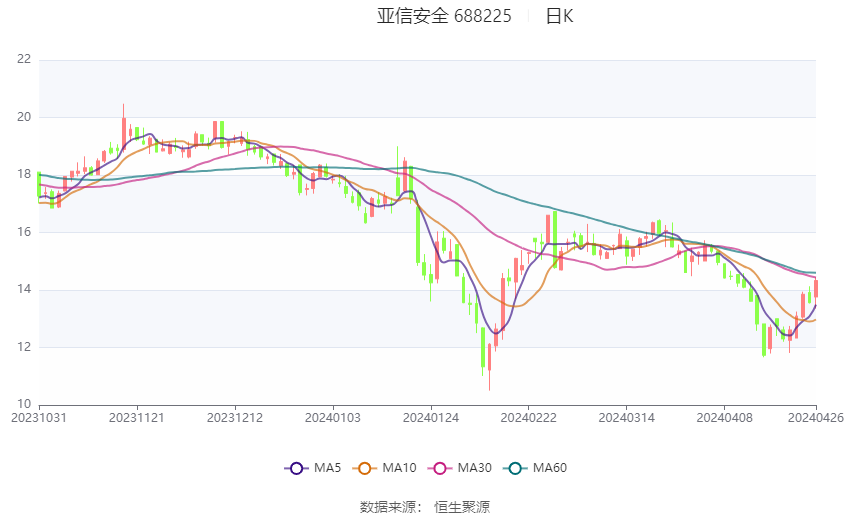Image resolution: width=850 pixels, height=517 pixels.
Task: Click the 20240426 date axis label
Action: point(816,418)
